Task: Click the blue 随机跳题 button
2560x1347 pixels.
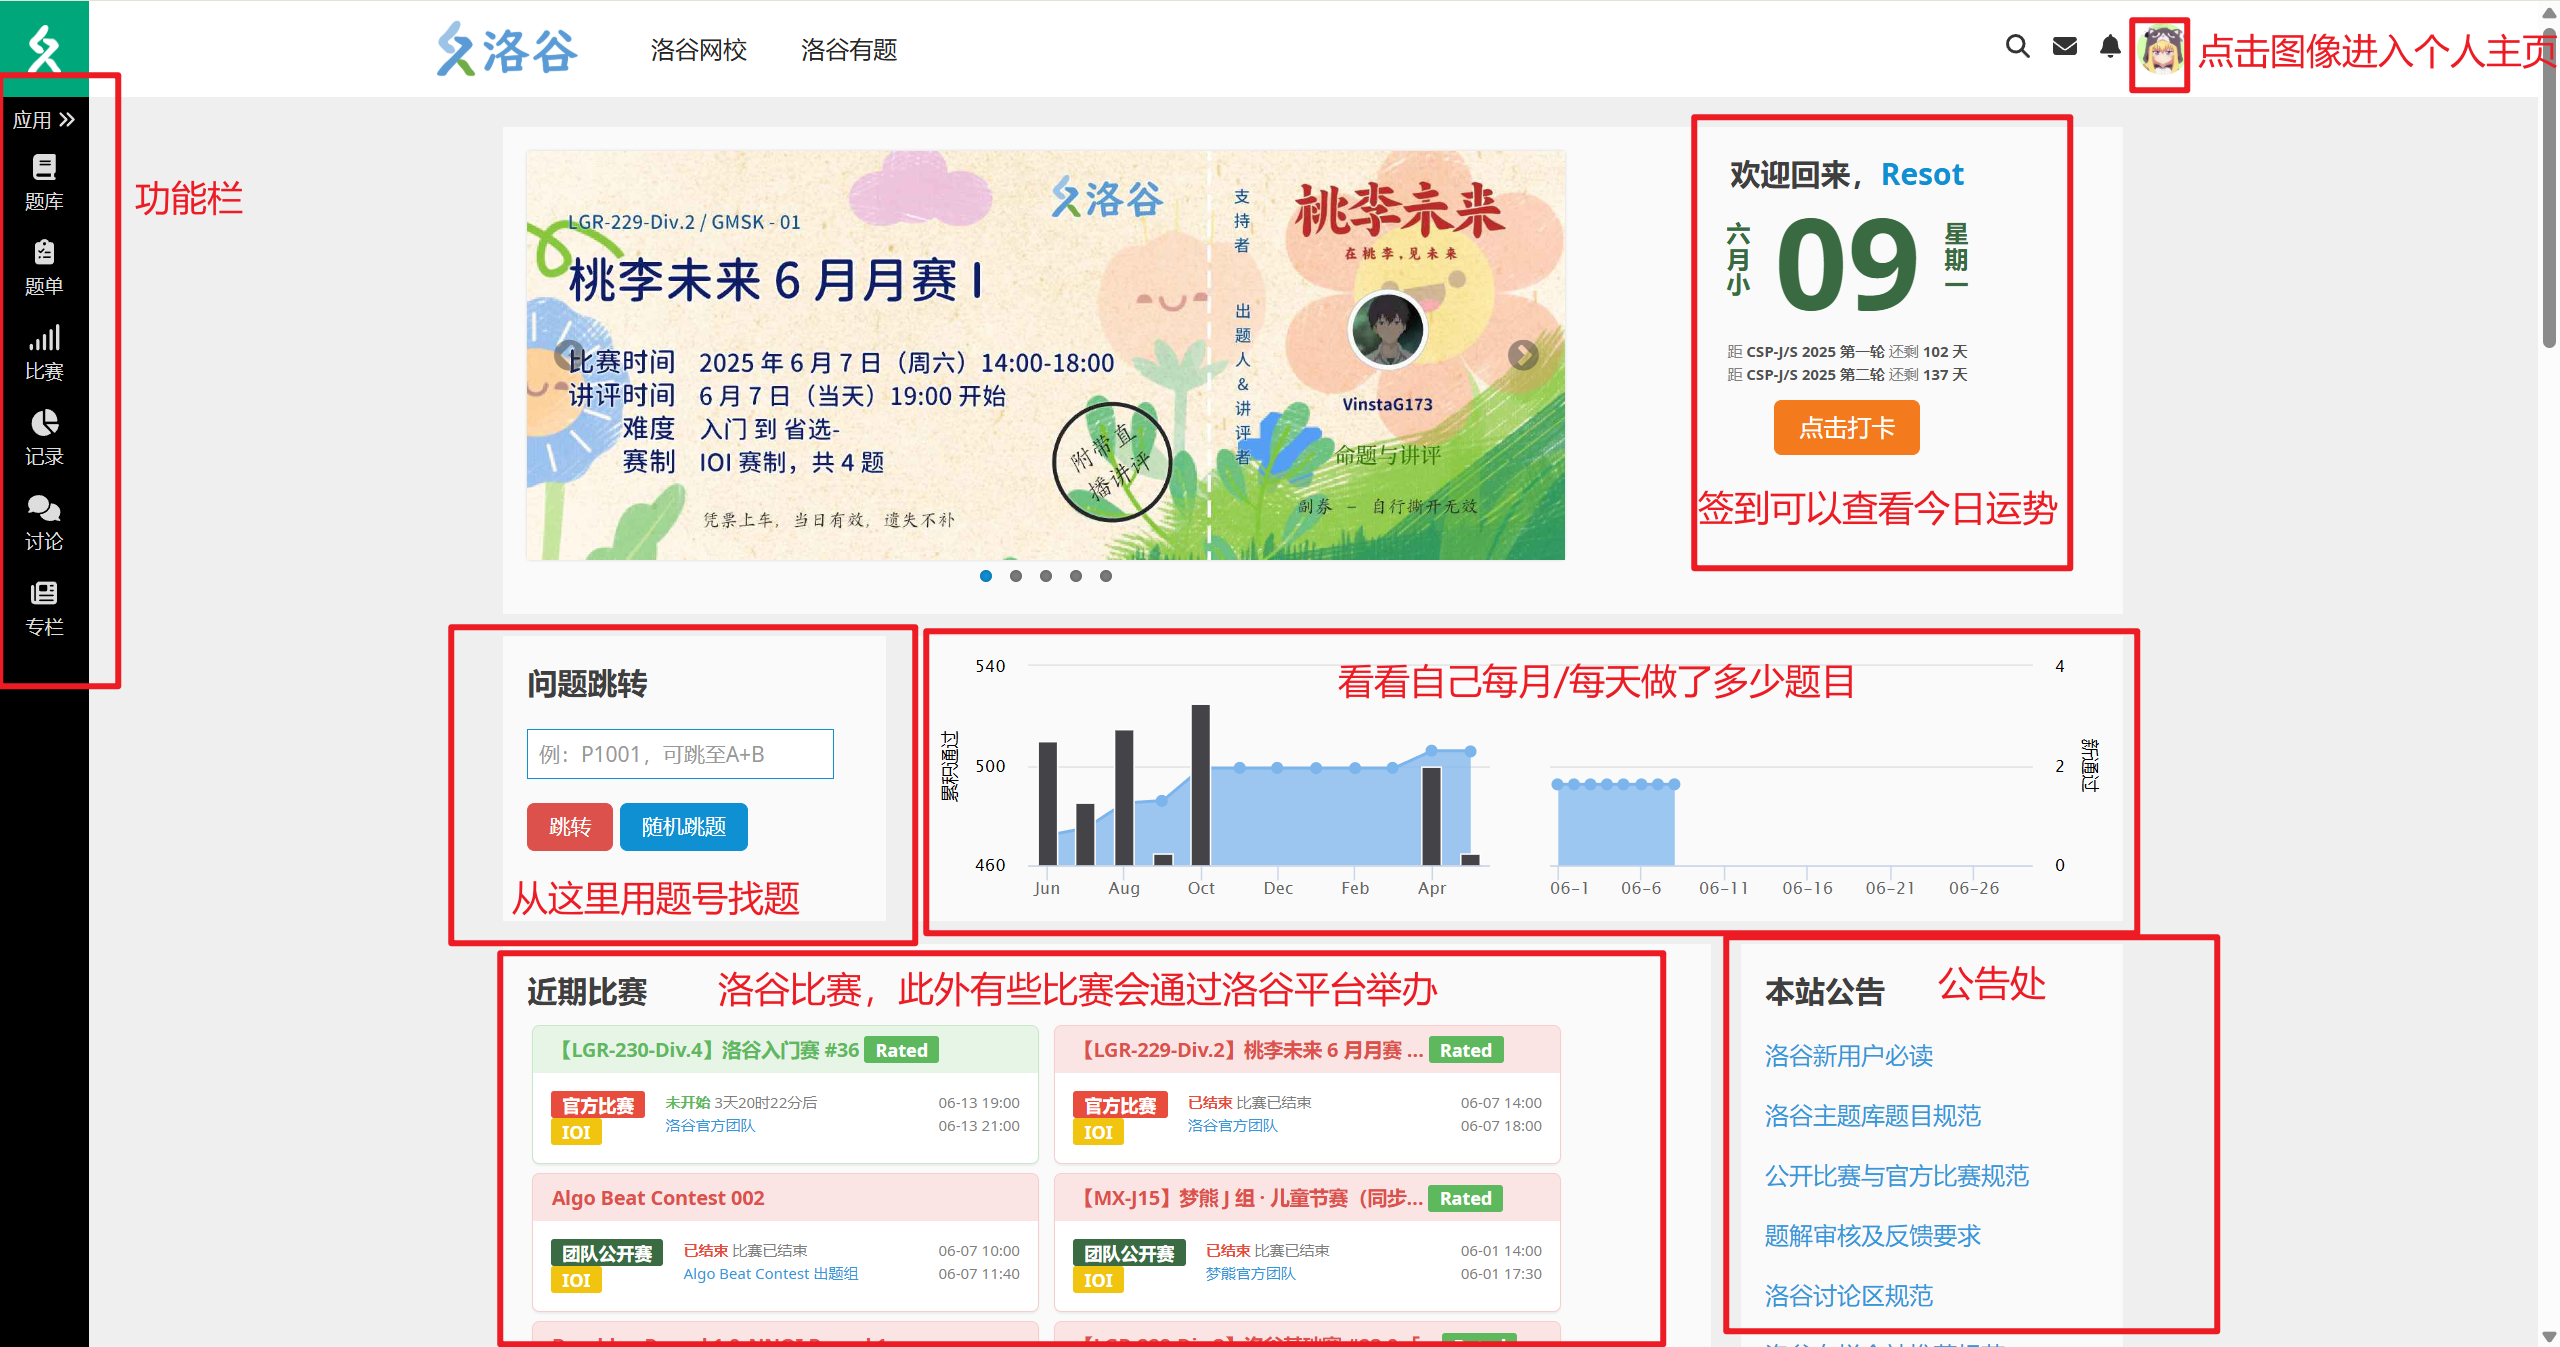Action: pyautogui.click(x=683, y=827)
